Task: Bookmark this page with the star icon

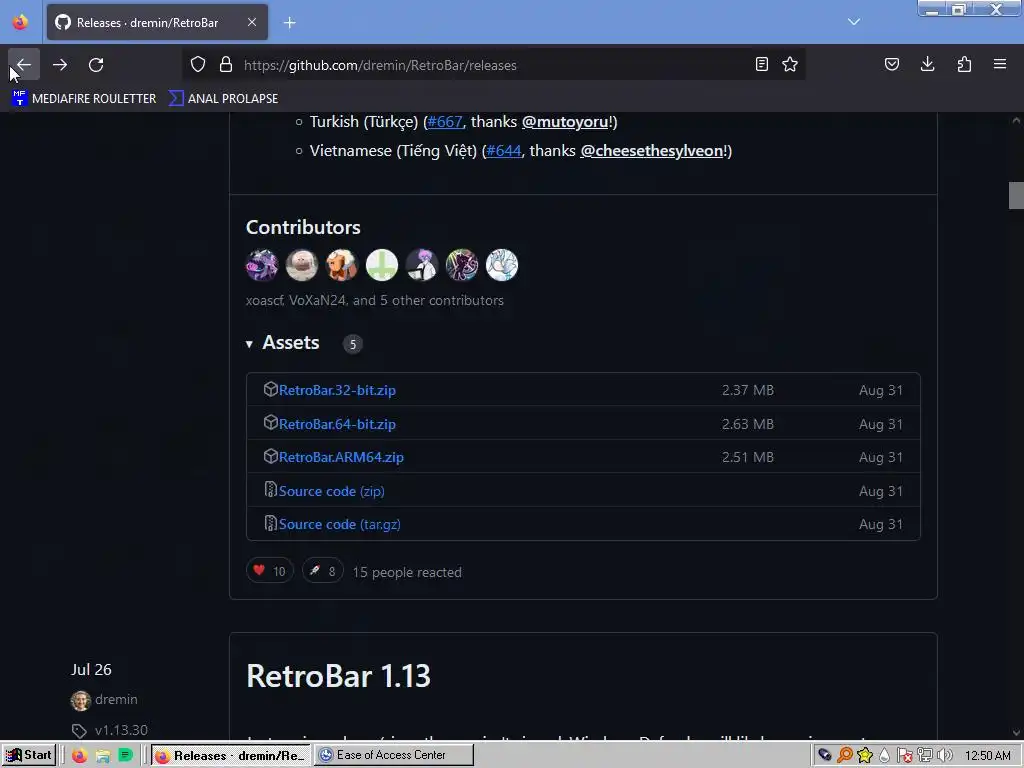Action: (x=790, y=65)
